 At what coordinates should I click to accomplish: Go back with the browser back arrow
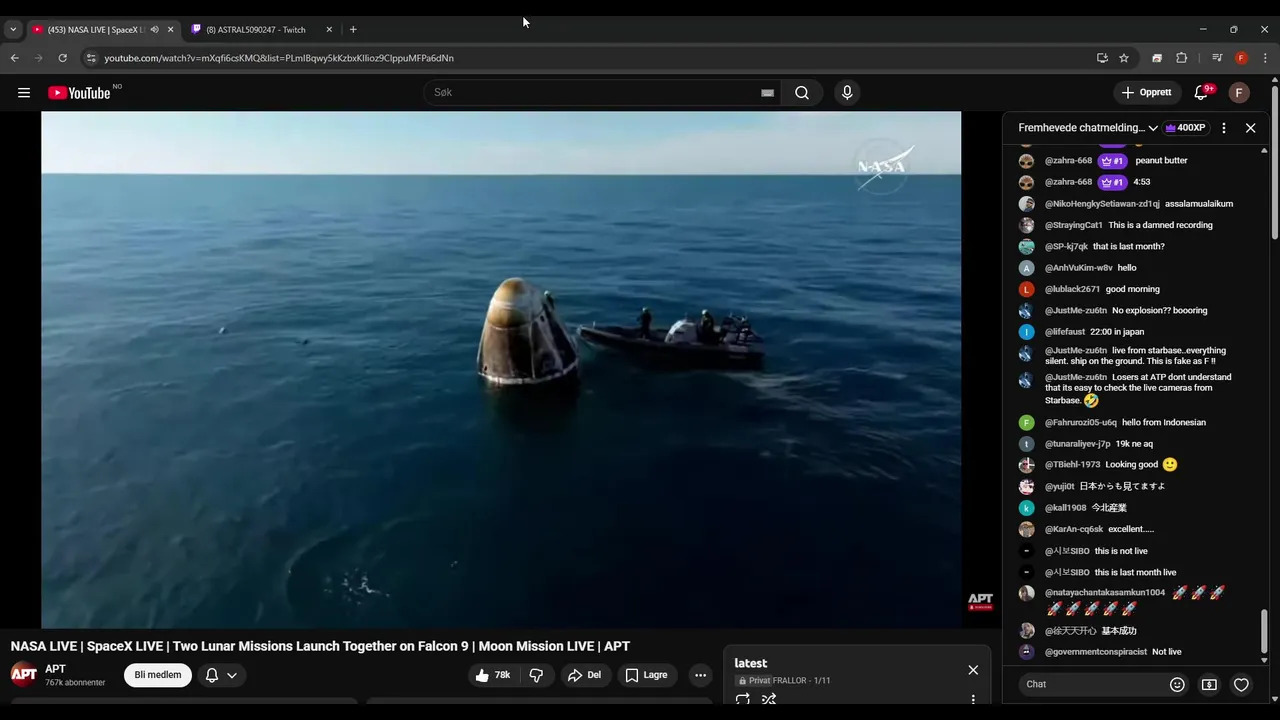tap(15, 58)
